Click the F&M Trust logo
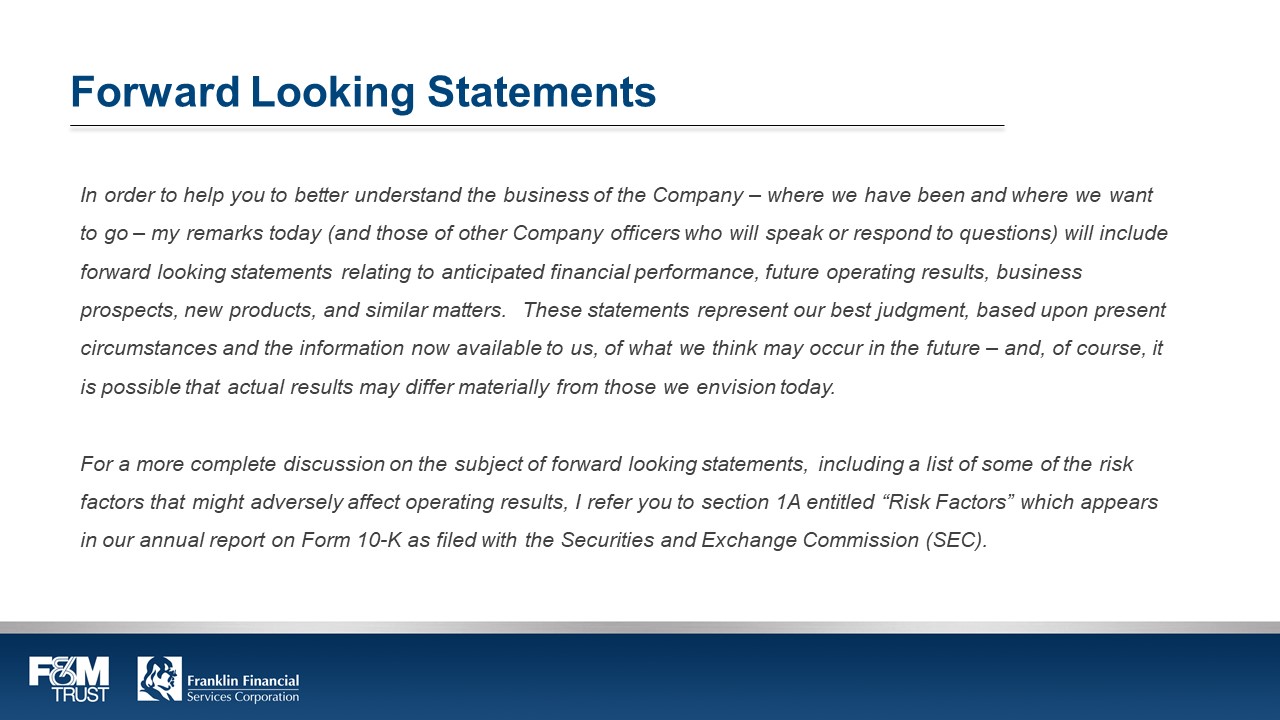1280x720 pixels. coord(69,678)
